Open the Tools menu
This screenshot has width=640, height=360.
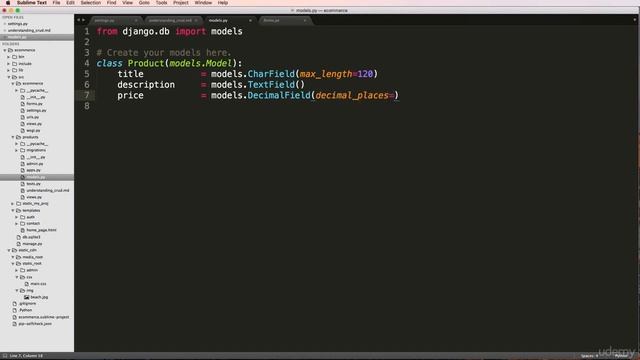(161, 3)
